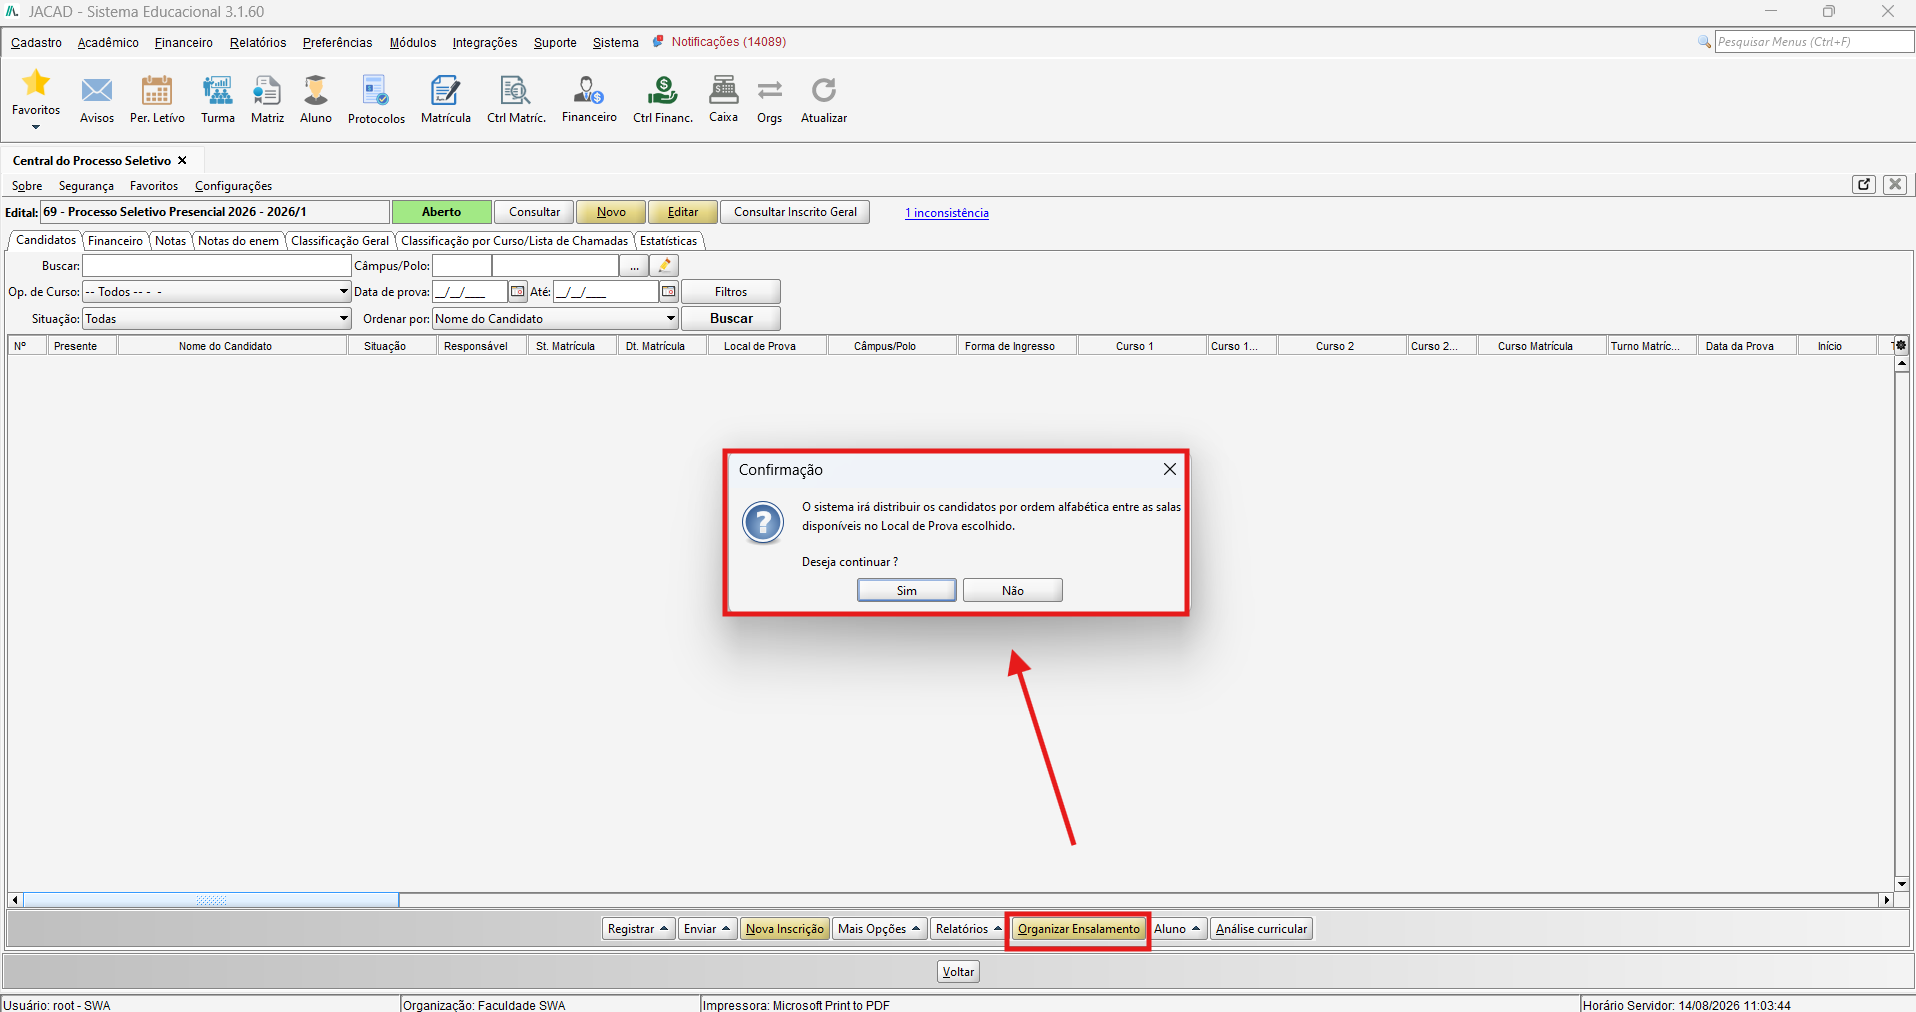Click the vertical scrollbar down arrow

click(1902, 884)
